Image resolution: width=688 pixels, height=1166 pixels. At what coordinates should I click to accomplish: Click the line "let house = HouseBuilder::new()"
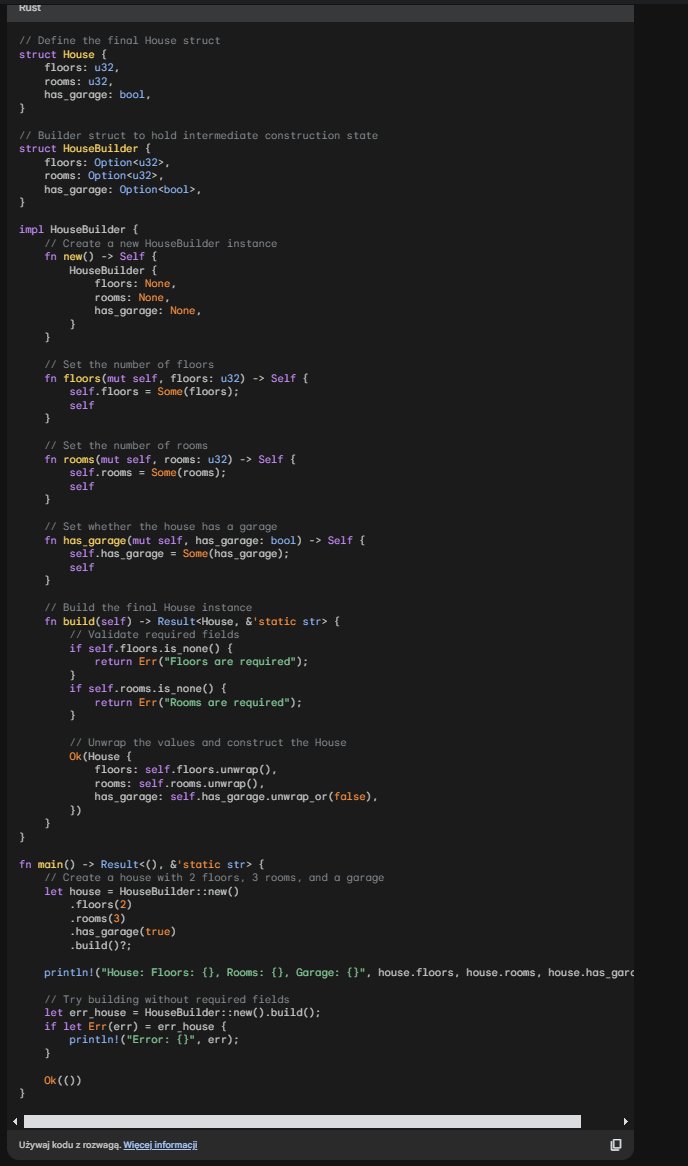pyautogui.click(x=142, y=892)
